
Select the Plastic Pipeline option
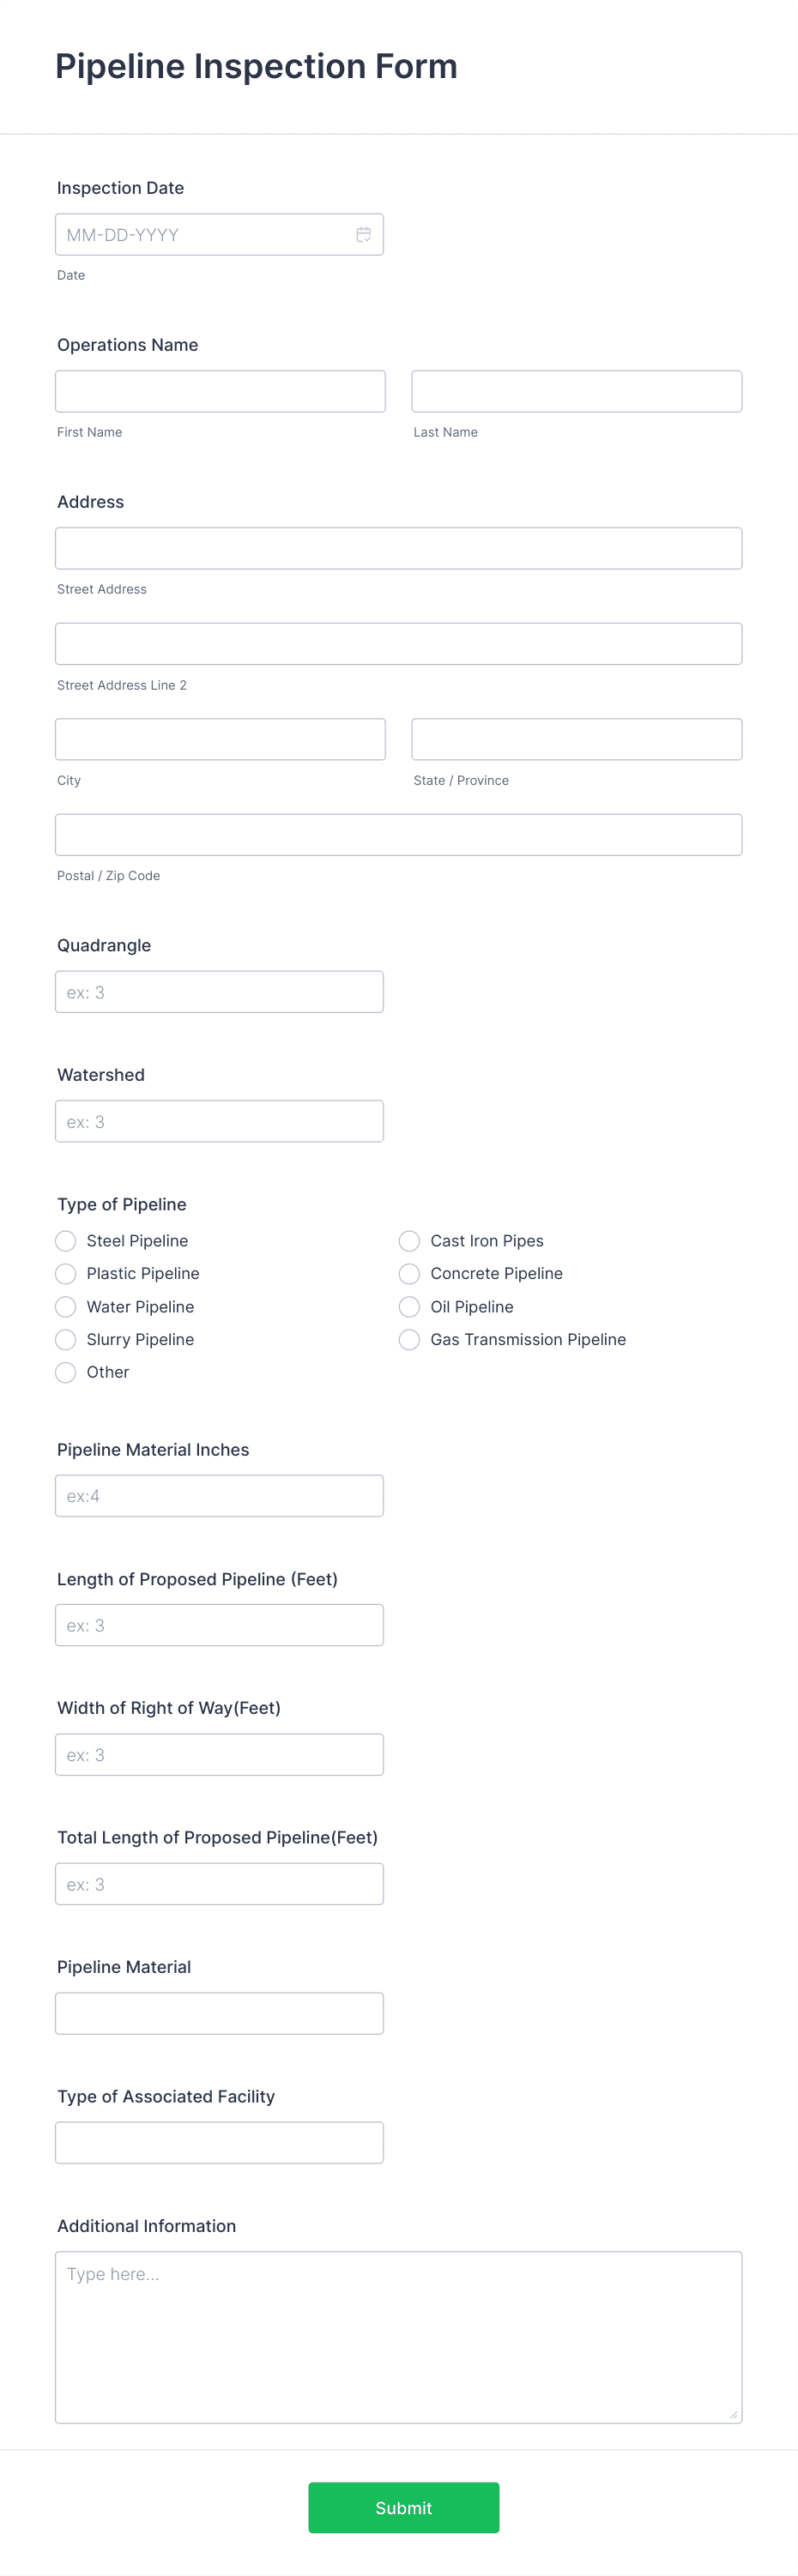click(x=65, y=1273)
